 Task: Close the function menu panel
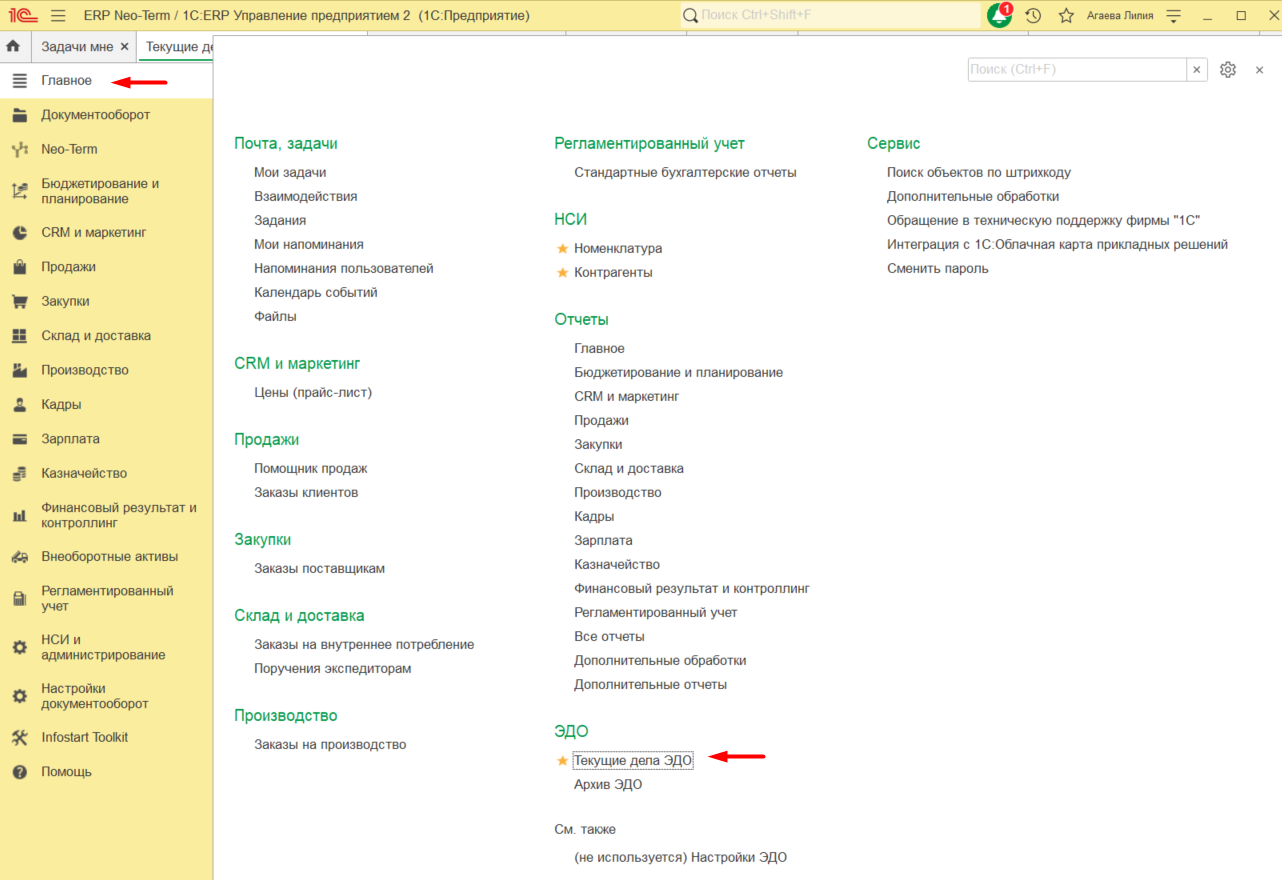(x=1259, y=69)
